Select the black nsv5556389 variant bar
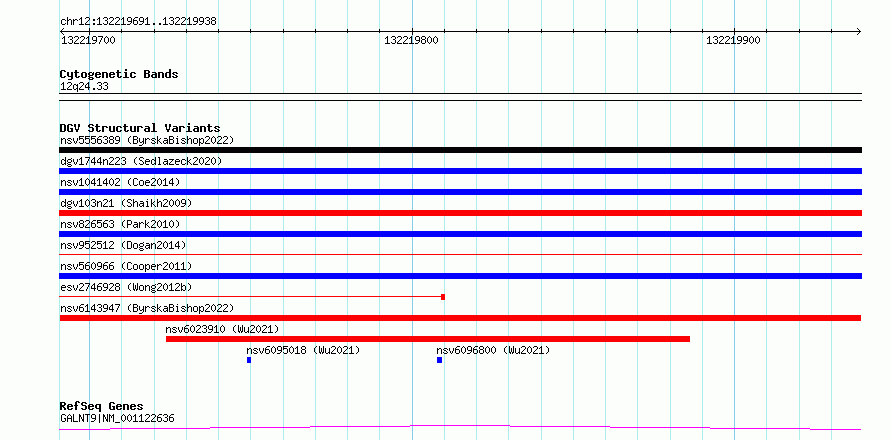This screenshot has height=440, width=890. 460,150
